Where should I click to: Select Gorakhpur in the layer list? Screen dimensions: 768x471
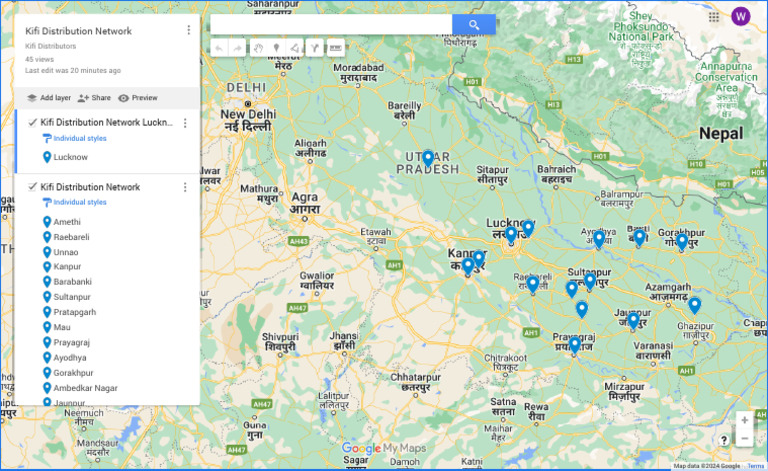(73, 373)
